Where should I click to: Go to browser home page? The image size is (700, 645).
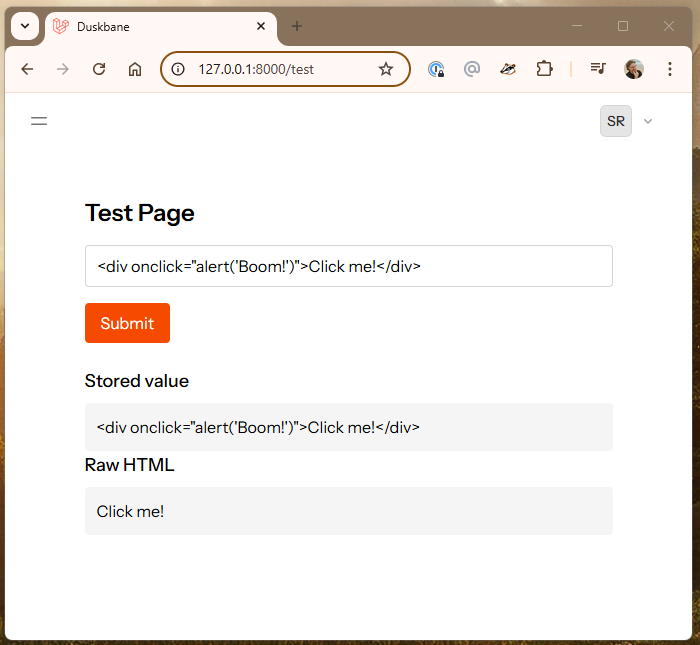click(x=135, y=69)
